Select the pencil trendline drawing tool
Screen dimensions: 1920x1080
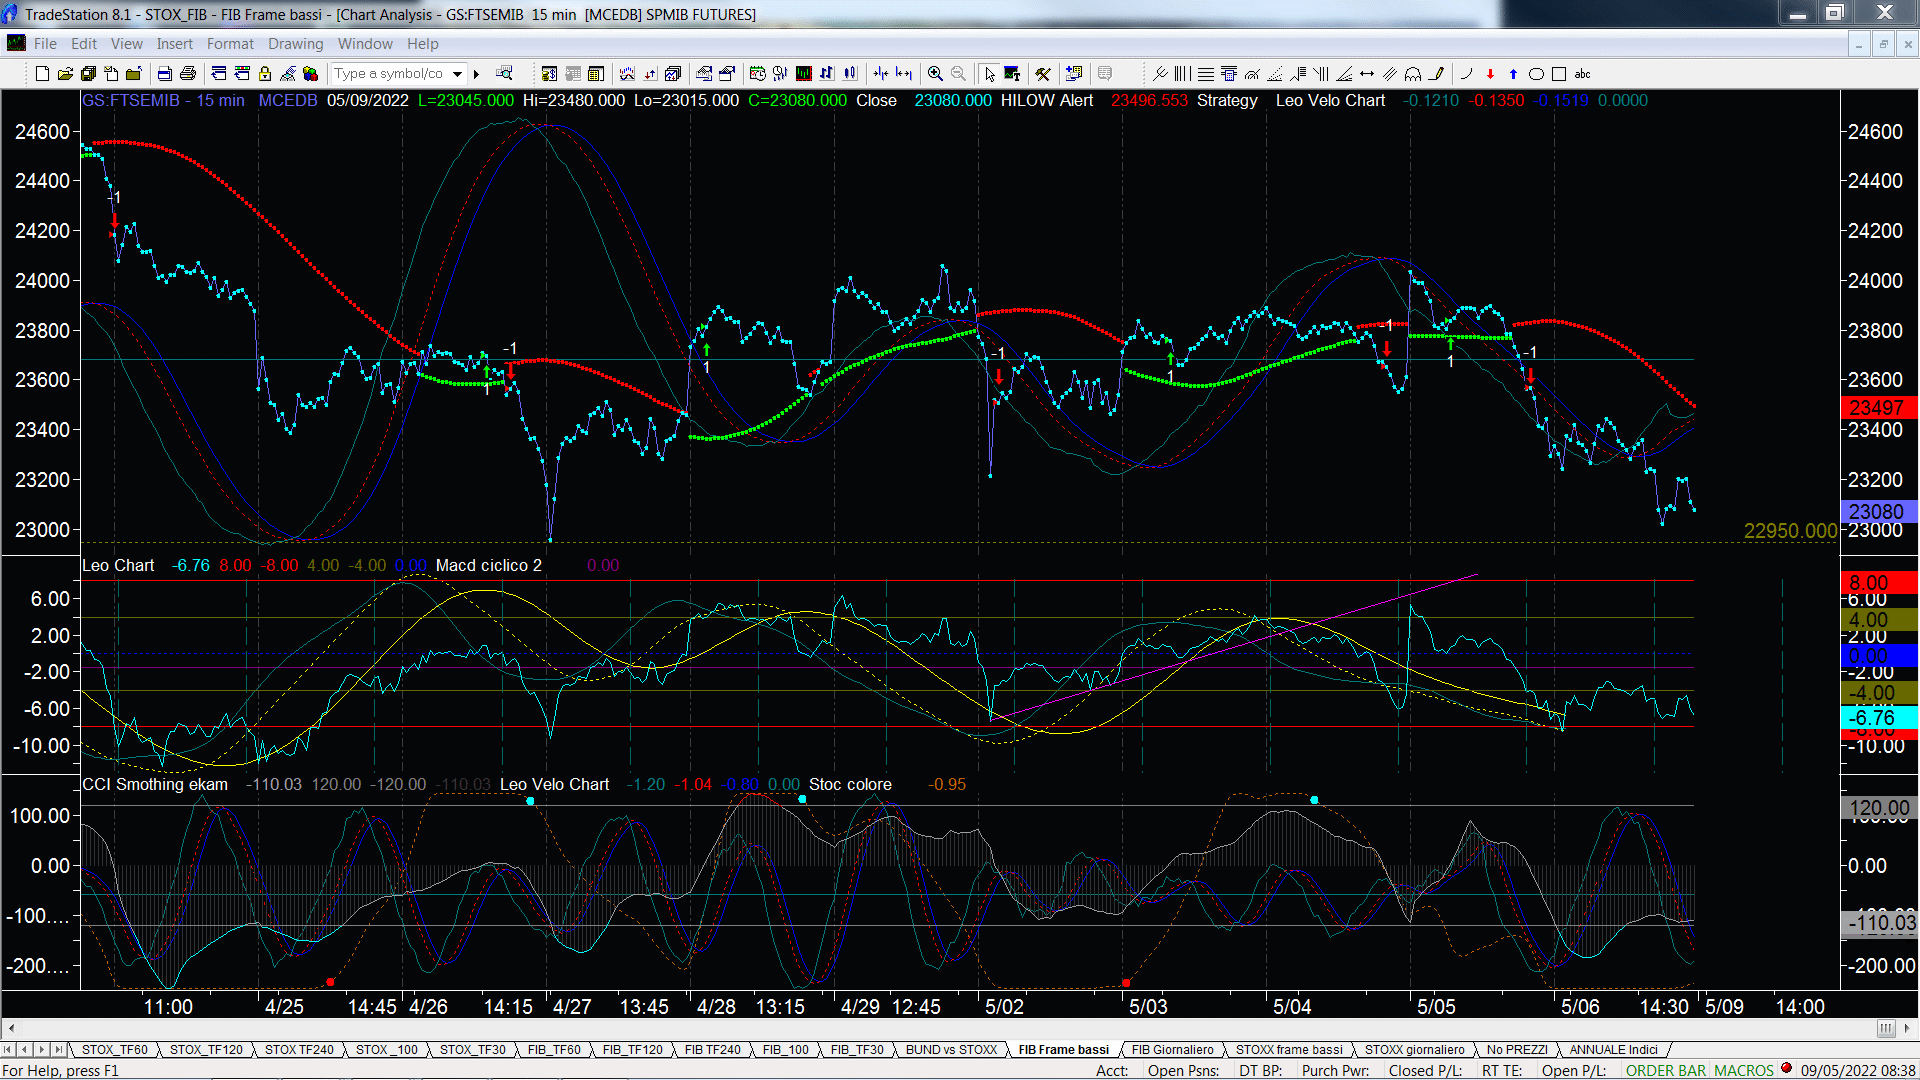click(x=1436, y=74)
